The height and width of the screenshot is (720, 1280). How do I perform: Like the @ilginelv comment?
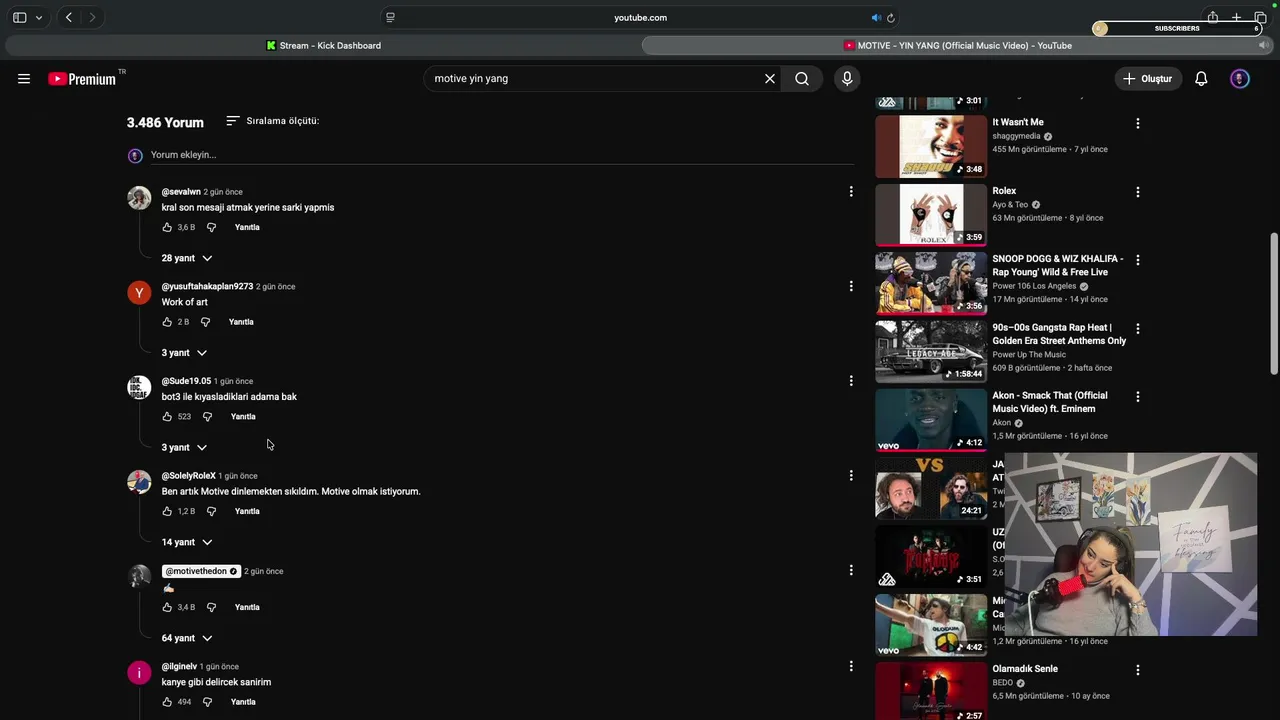(167, 702)
